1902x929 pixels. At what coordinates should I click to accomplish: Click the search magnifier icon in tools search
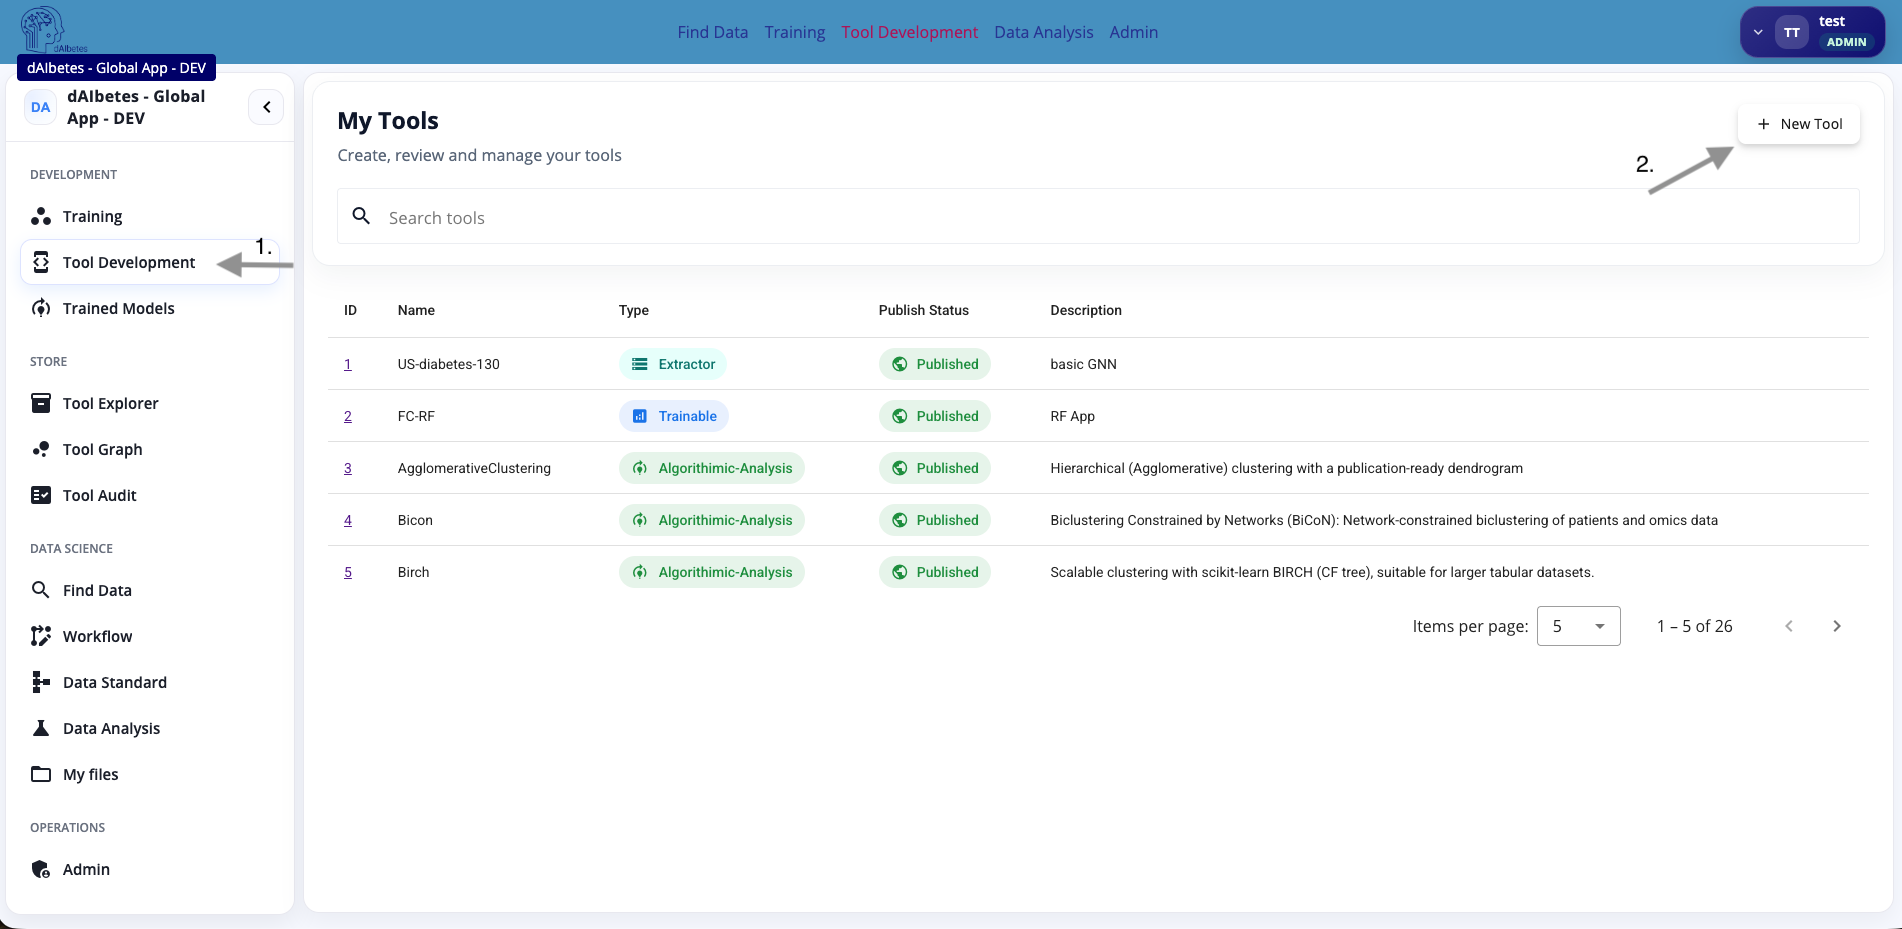pos(362,216)
